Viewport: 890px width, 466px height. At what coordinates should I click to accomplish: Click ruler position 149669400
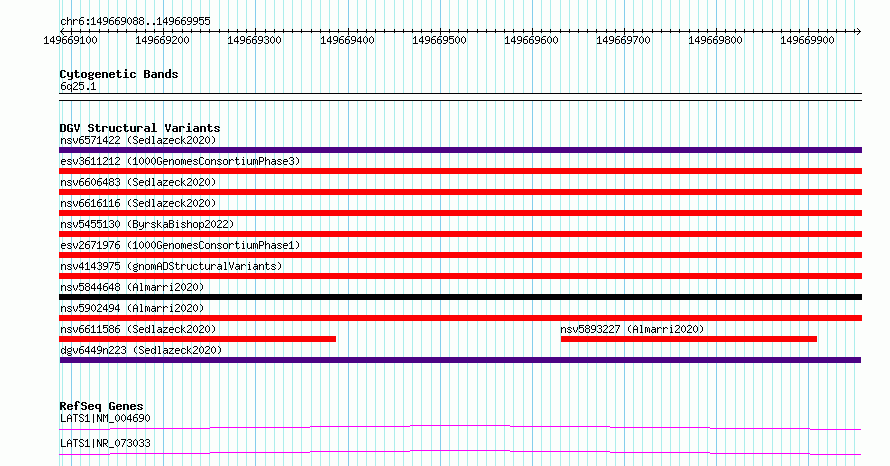347,40
